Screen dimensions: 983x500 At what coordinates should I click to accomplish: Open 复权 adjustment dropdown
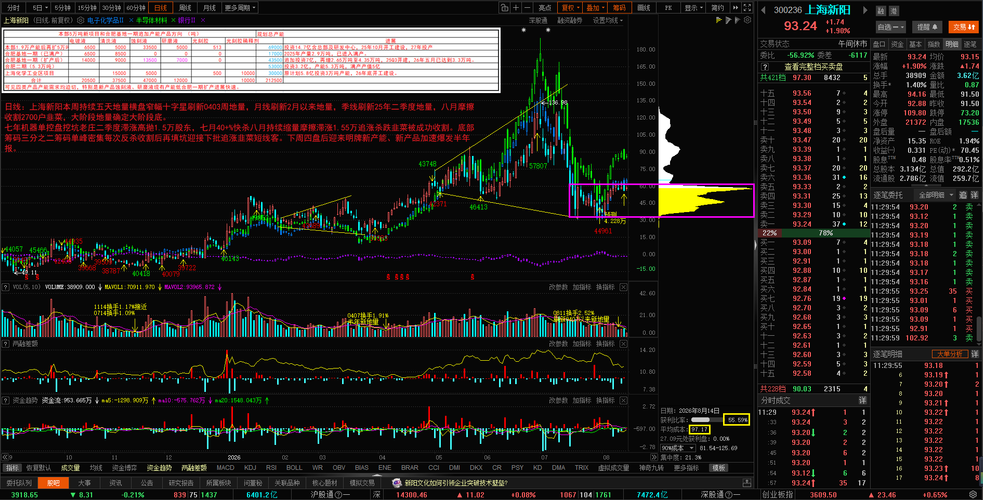coord(568,8)
